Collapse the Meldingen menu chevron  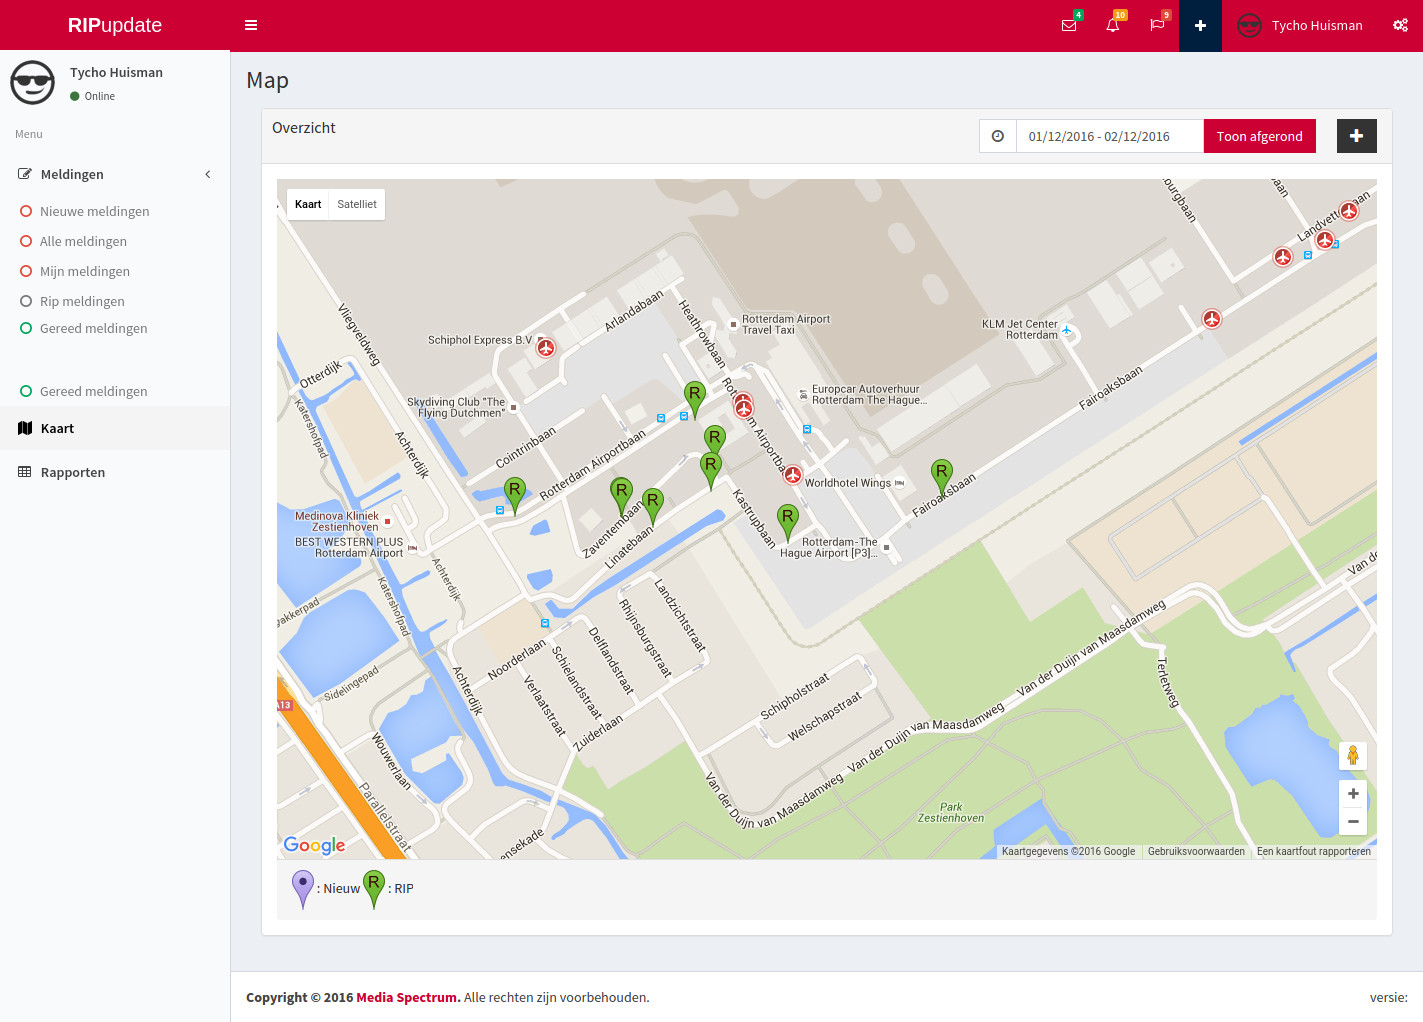[x=208, y=174]
